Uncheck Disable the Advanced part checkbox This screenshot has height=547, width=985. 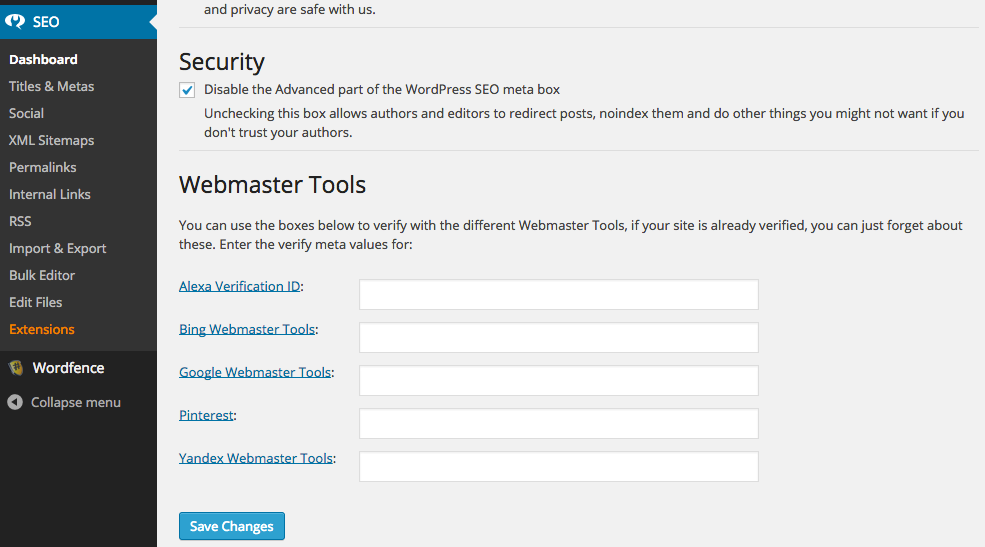click(187, 90)
